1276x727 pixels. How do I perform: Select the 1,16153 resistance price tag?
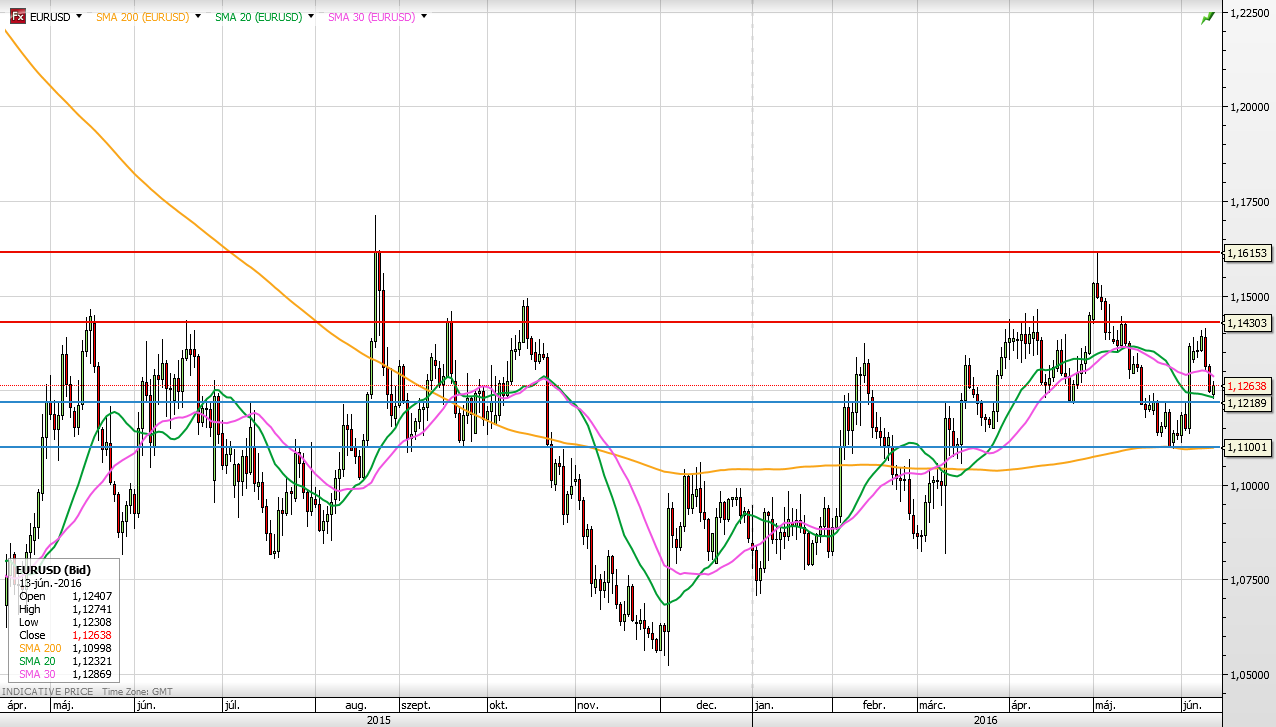click(x=1248, y=253)
